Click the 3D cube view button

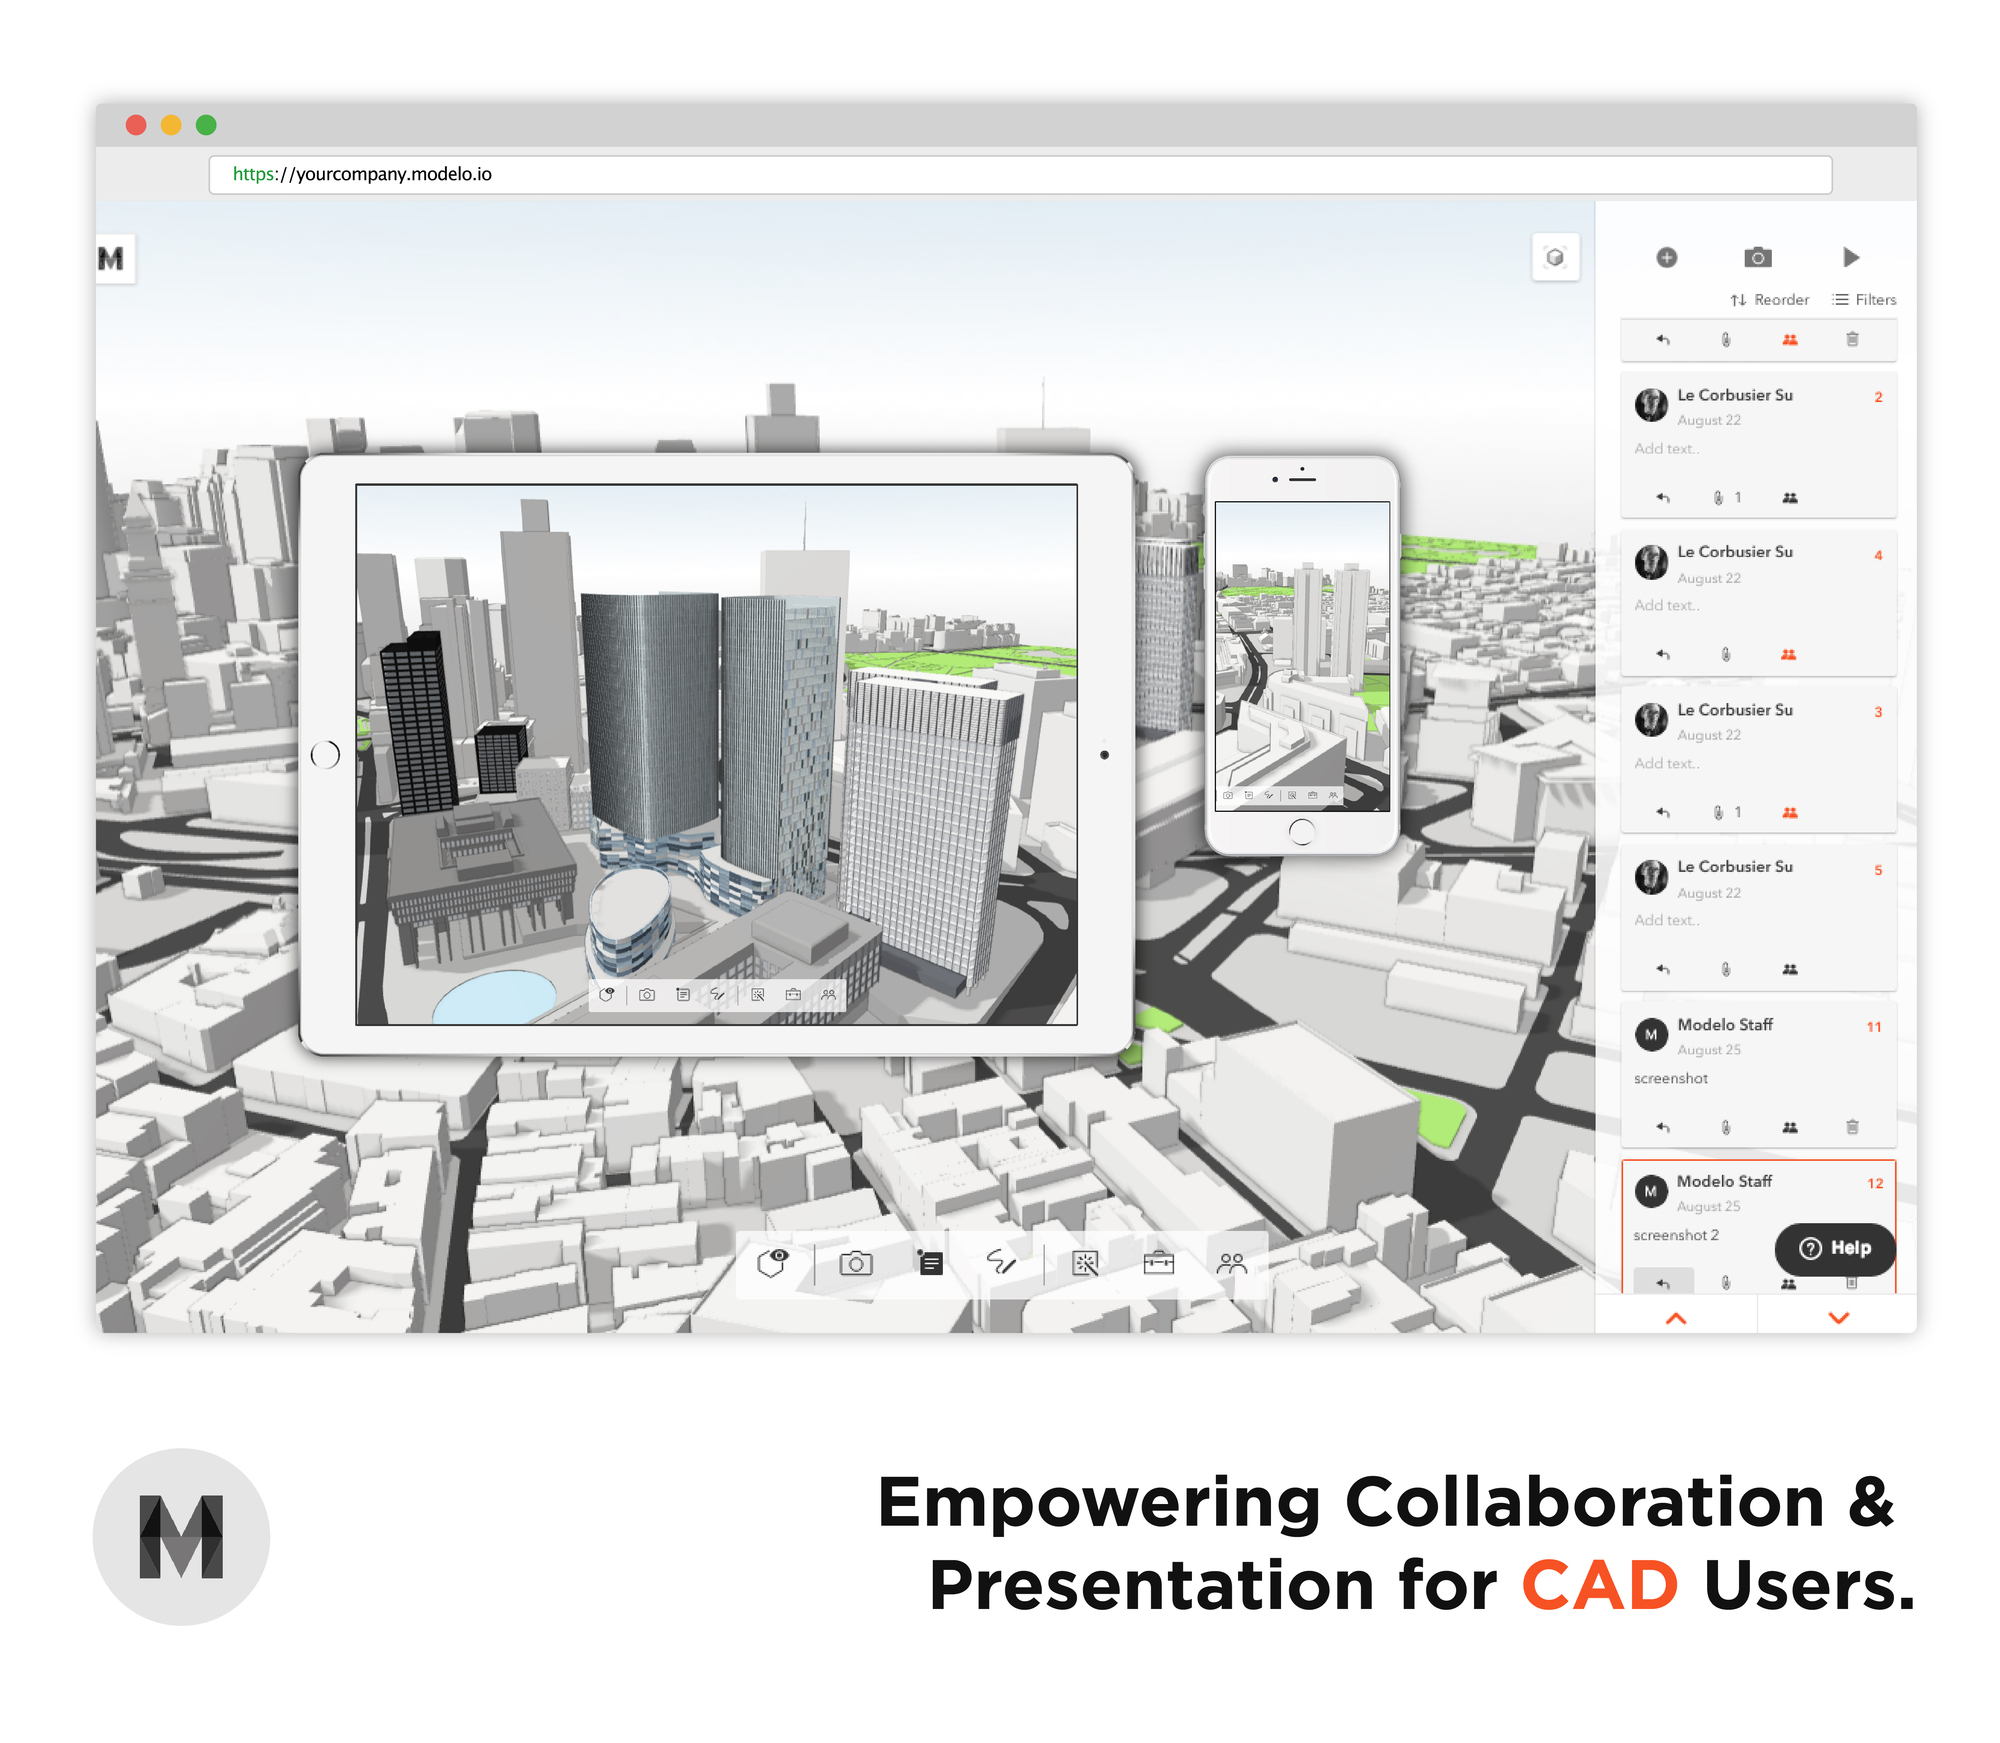1555,258
